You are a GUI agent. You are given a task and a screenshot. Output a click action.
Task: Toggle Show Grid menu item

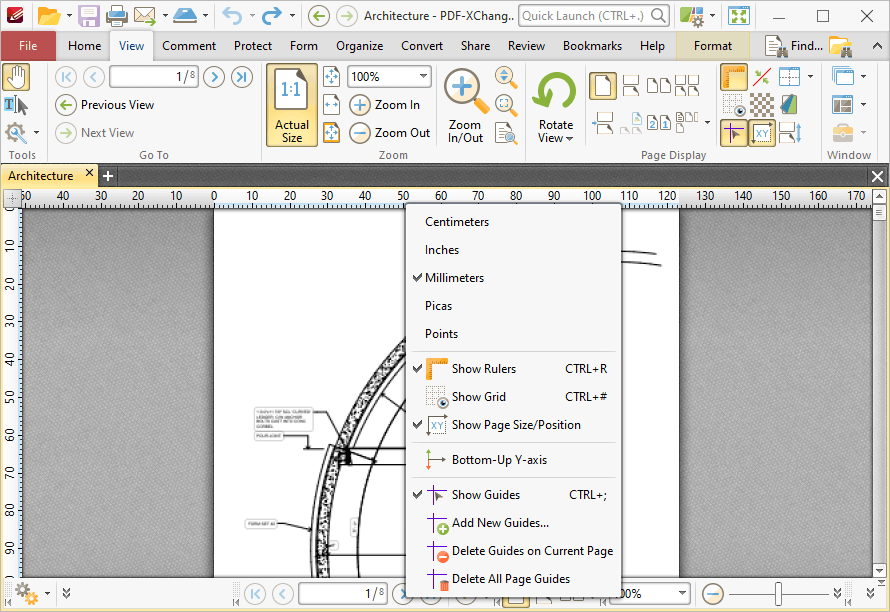click(x=514, y=397)
